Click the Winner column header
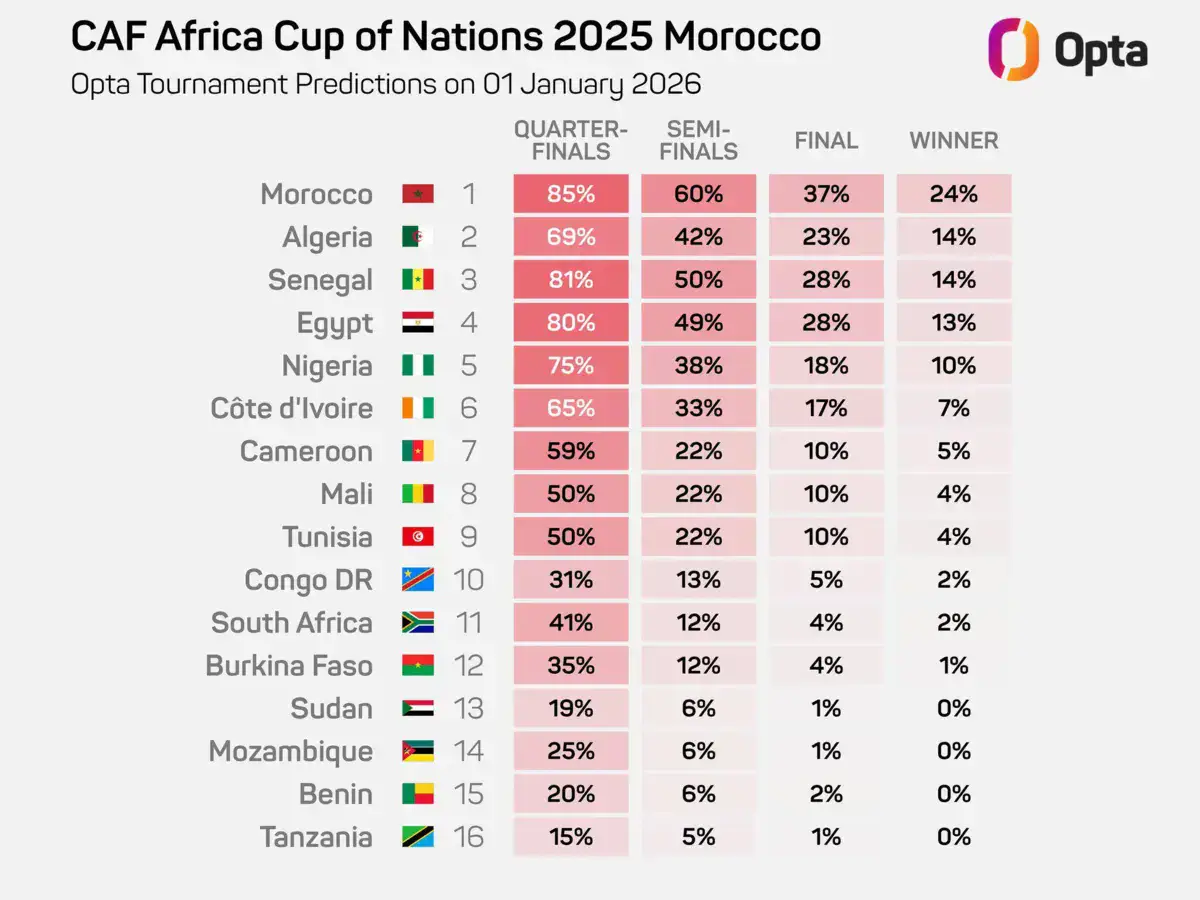This screenshot has height=900, width=1200. 954,141
